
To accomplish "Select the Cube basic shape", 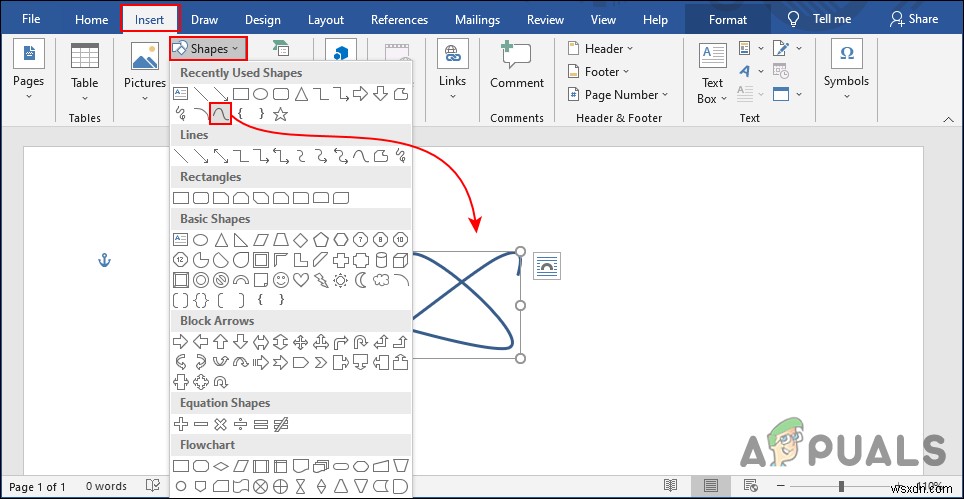I will (400, 260).
